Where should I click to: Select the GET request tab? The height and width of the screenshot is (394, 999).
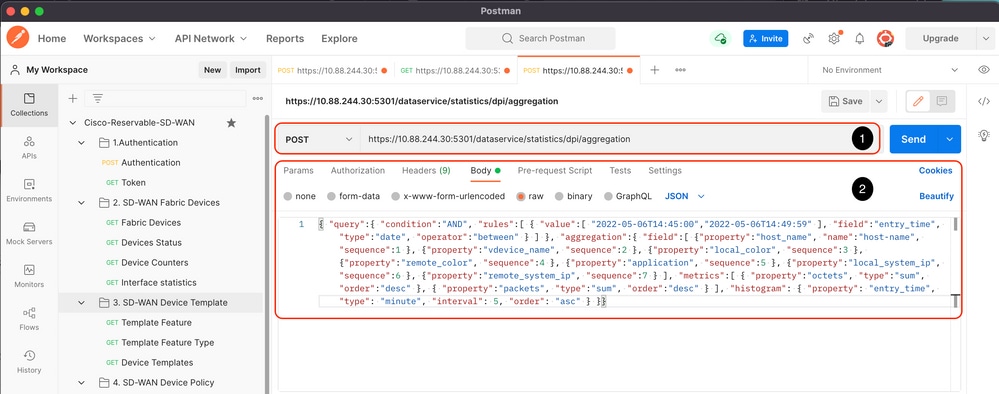point(455,71)
